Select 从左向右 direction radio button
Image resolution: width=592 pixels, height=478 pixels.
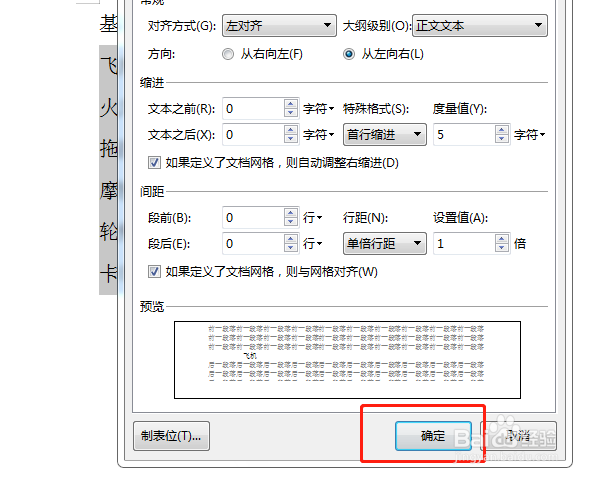coord(349,54)
